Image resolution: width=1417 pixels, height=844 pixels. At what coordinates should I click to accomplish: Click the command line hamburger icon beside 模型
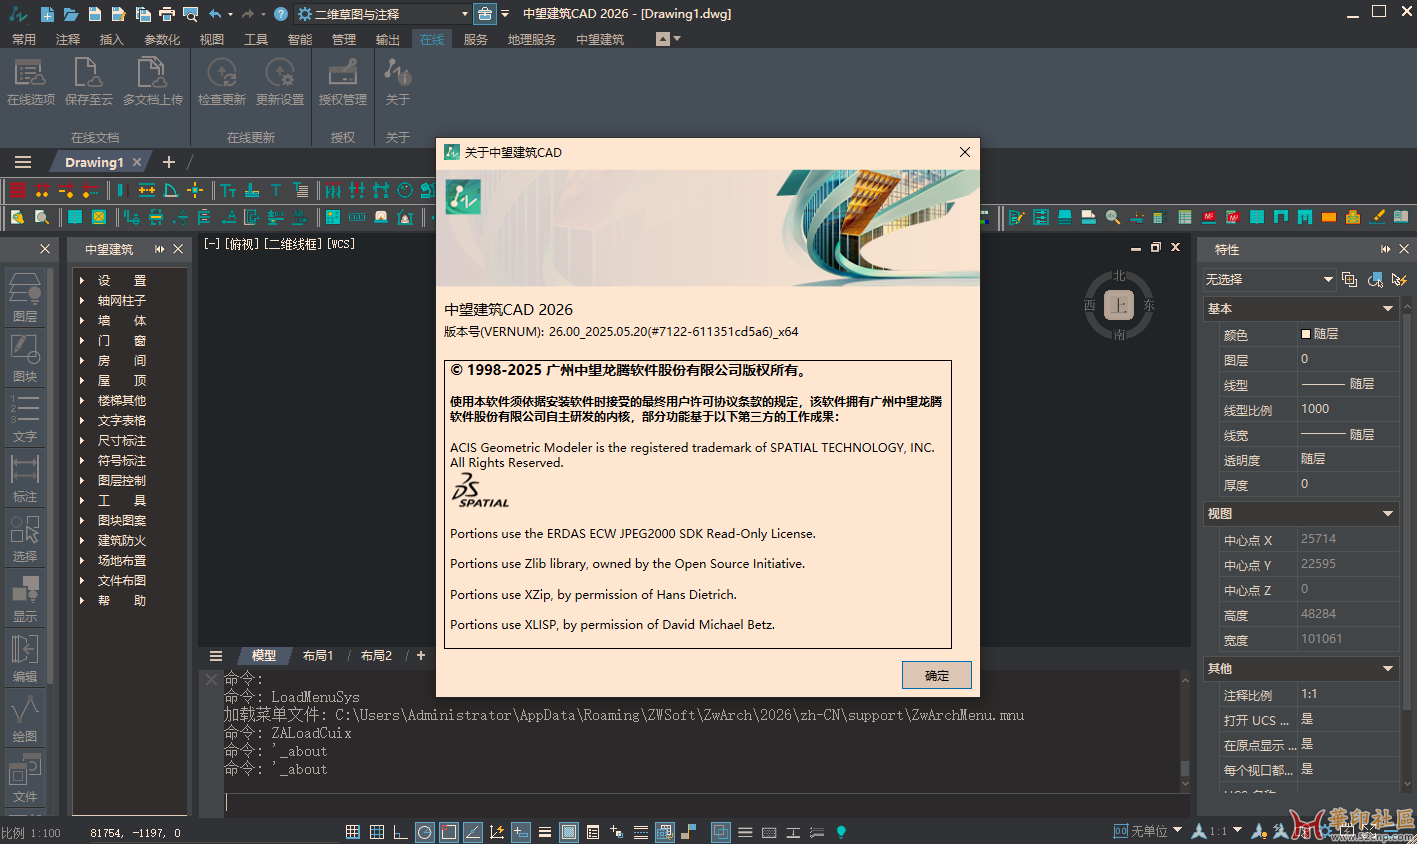click(x=216, y=656)
